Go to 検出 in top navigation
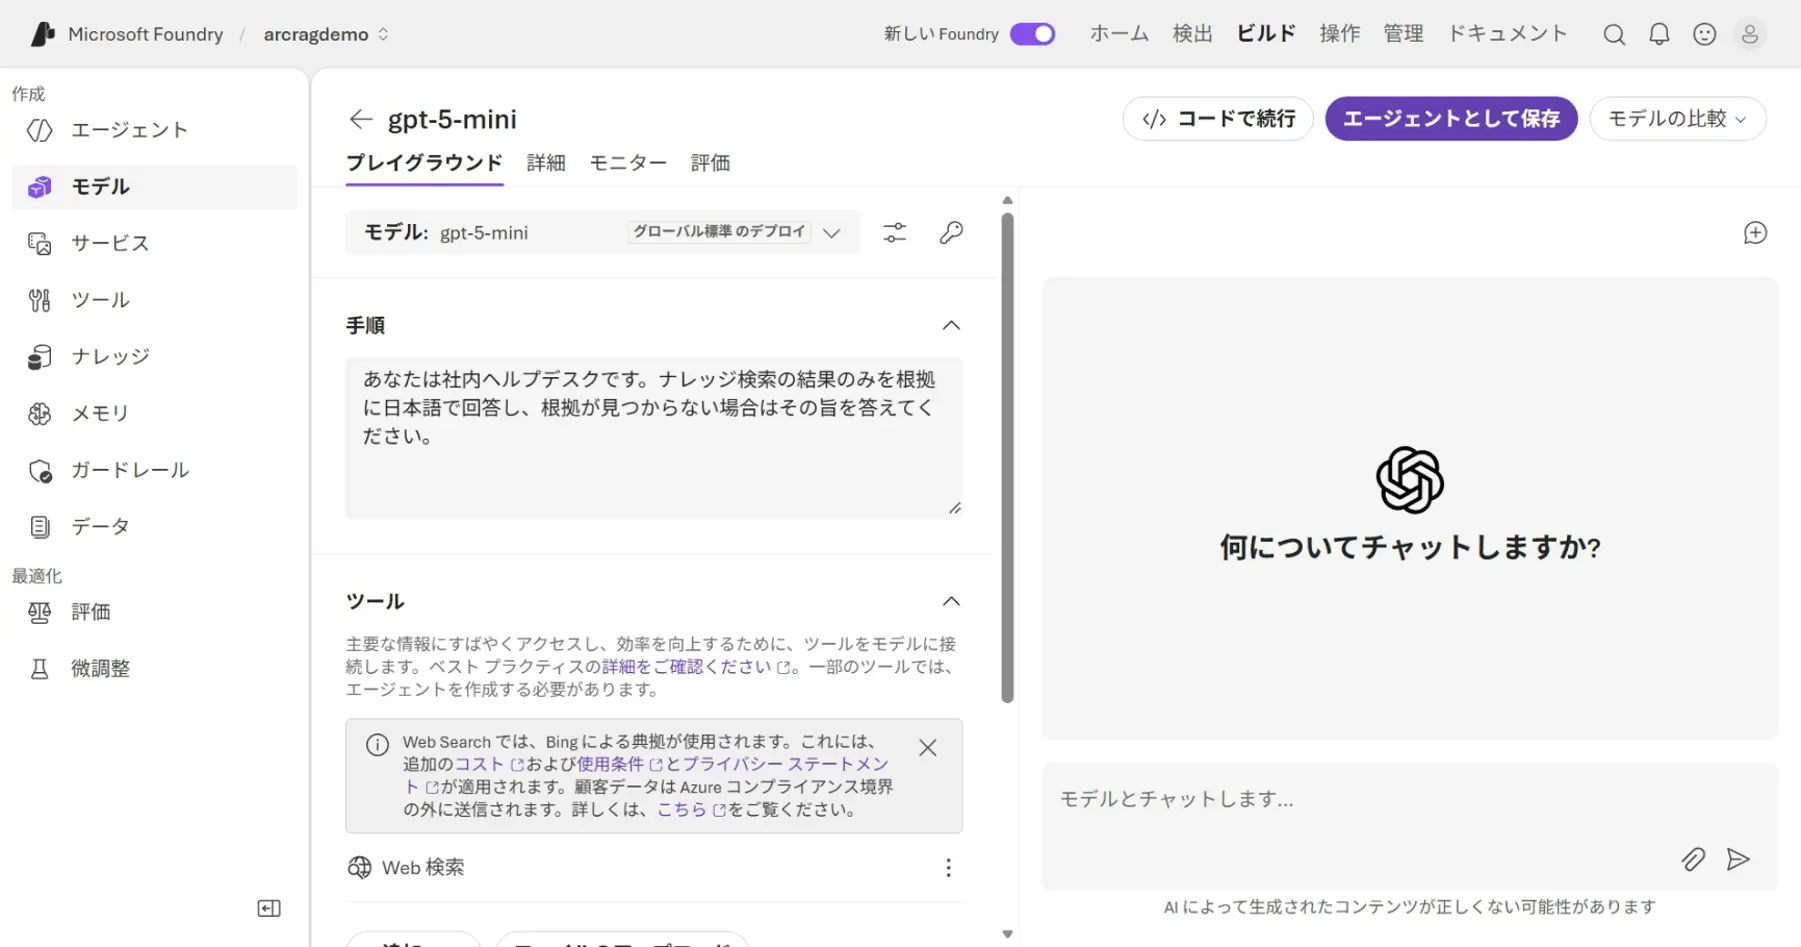Screen dimensions: 1801x947 click(x=1192, y=34)
